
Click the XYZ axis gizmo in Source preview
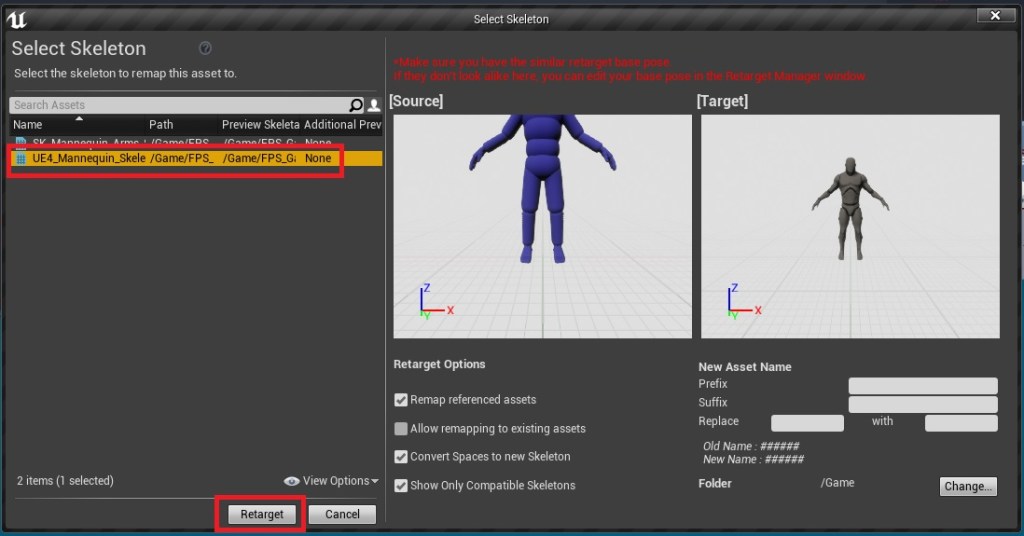tap(431, 302)
